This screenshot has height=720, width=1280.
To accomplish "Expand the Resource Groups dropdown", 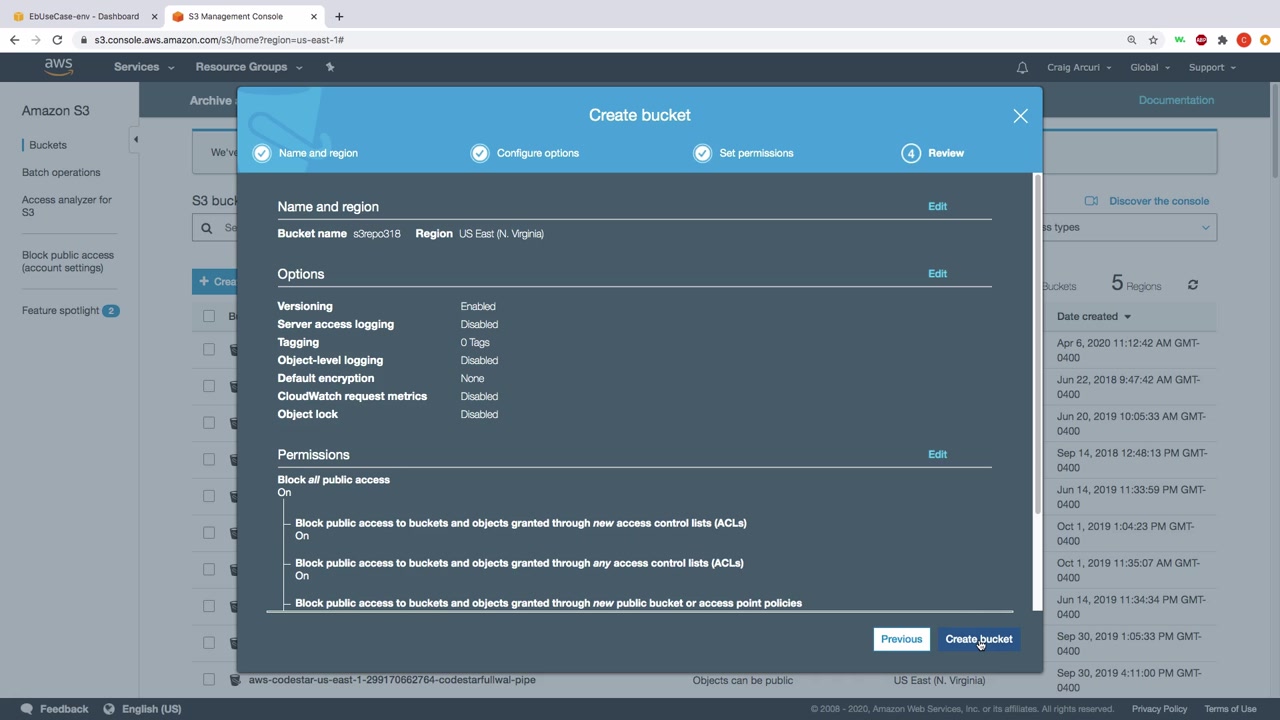I will 249,67.
